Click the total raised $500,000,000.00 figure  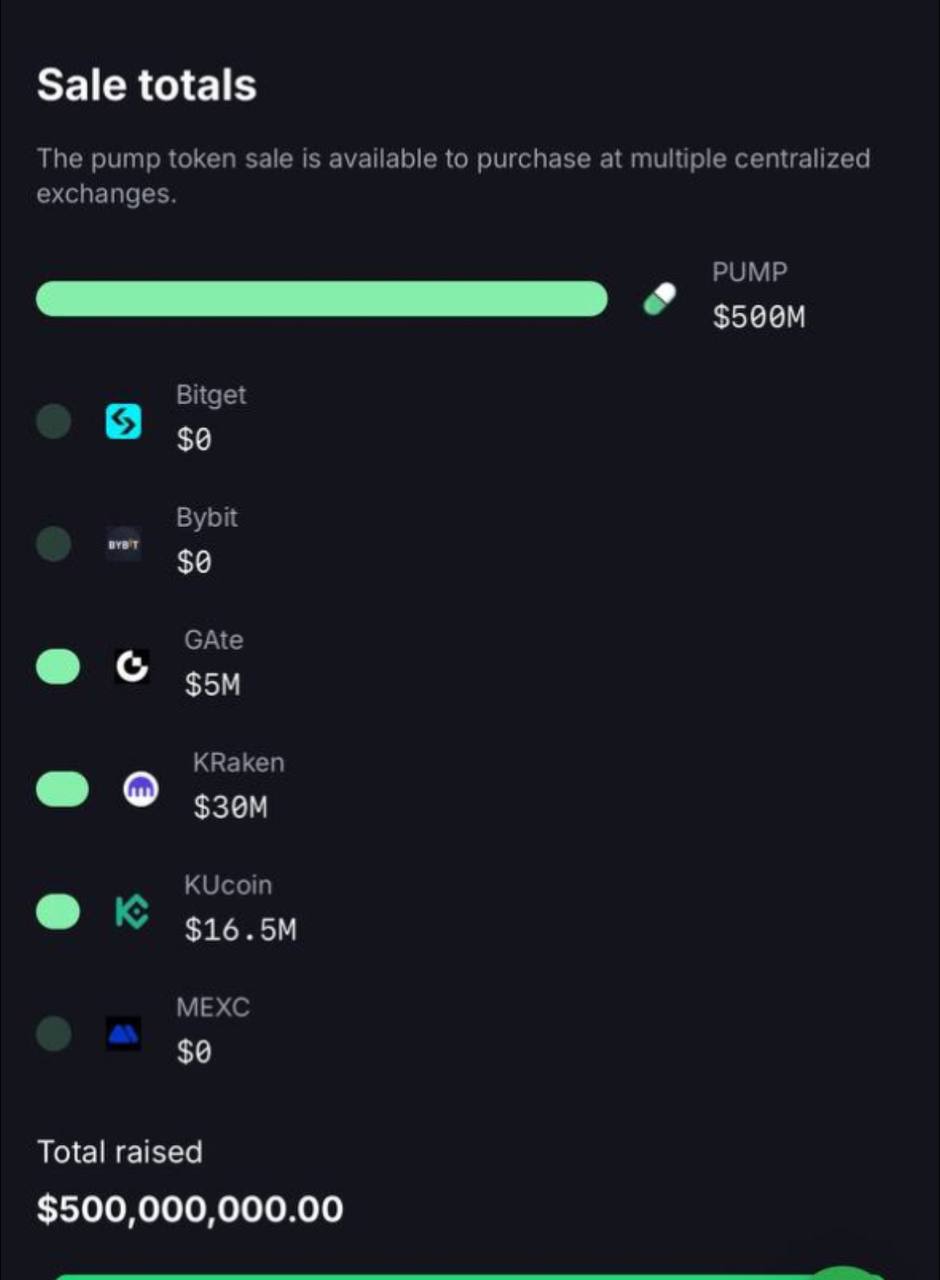(x=190, y=1209)
